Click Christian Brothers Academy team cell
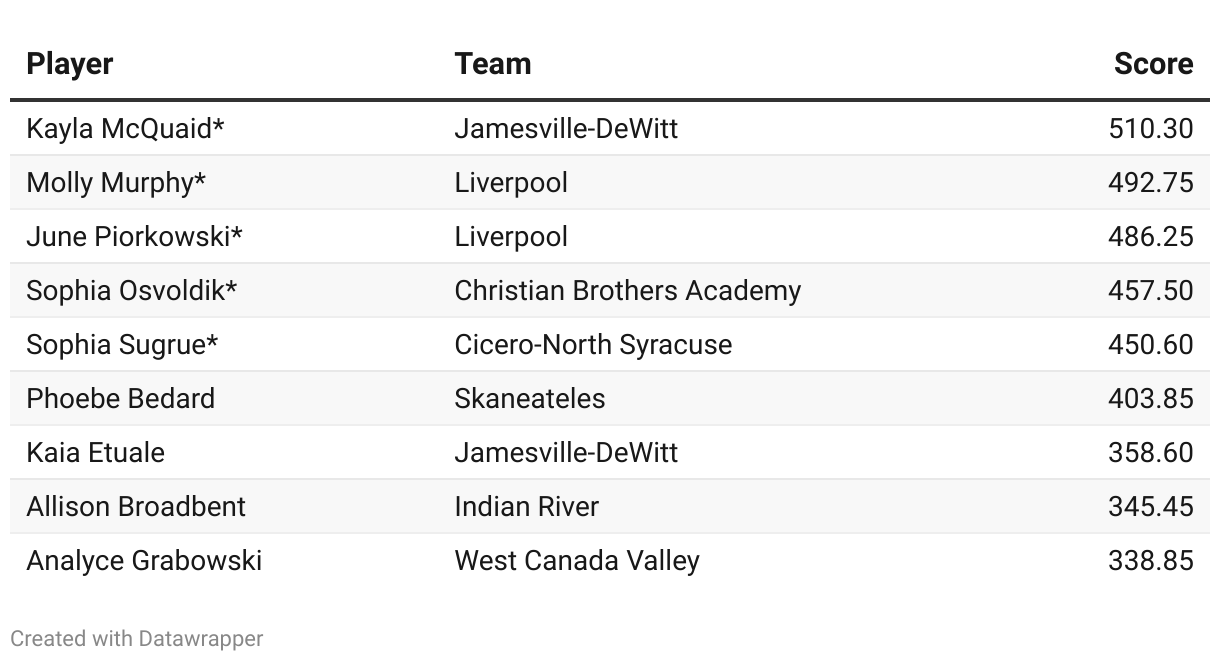 pyautogui.click(x=628, y=291)
